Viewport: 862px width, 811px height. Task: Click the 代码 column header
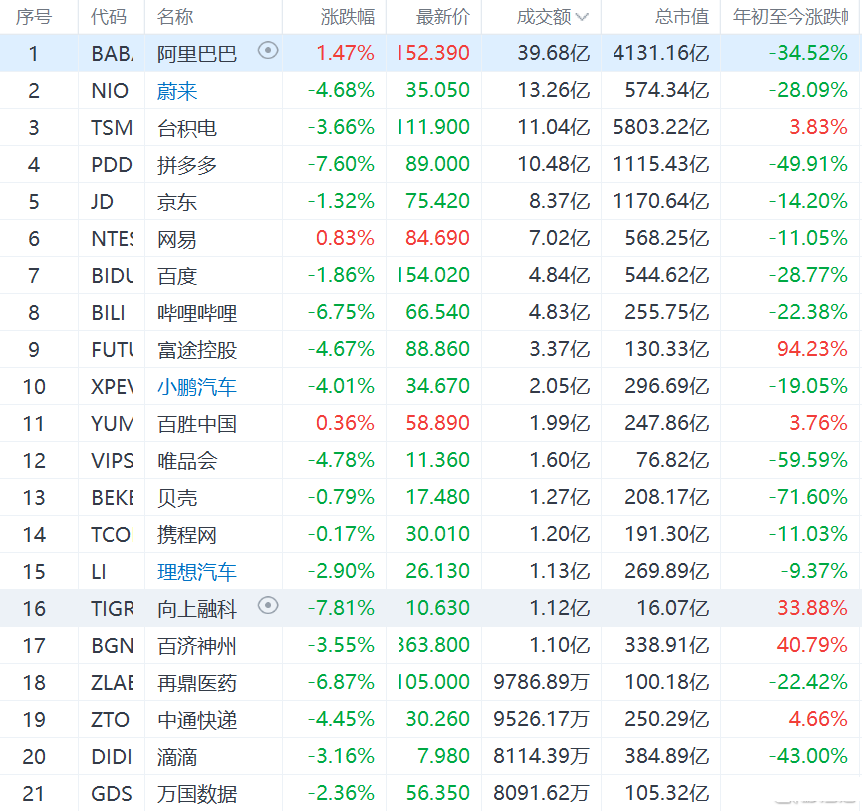pyautogui.click(x=109, y=17)
